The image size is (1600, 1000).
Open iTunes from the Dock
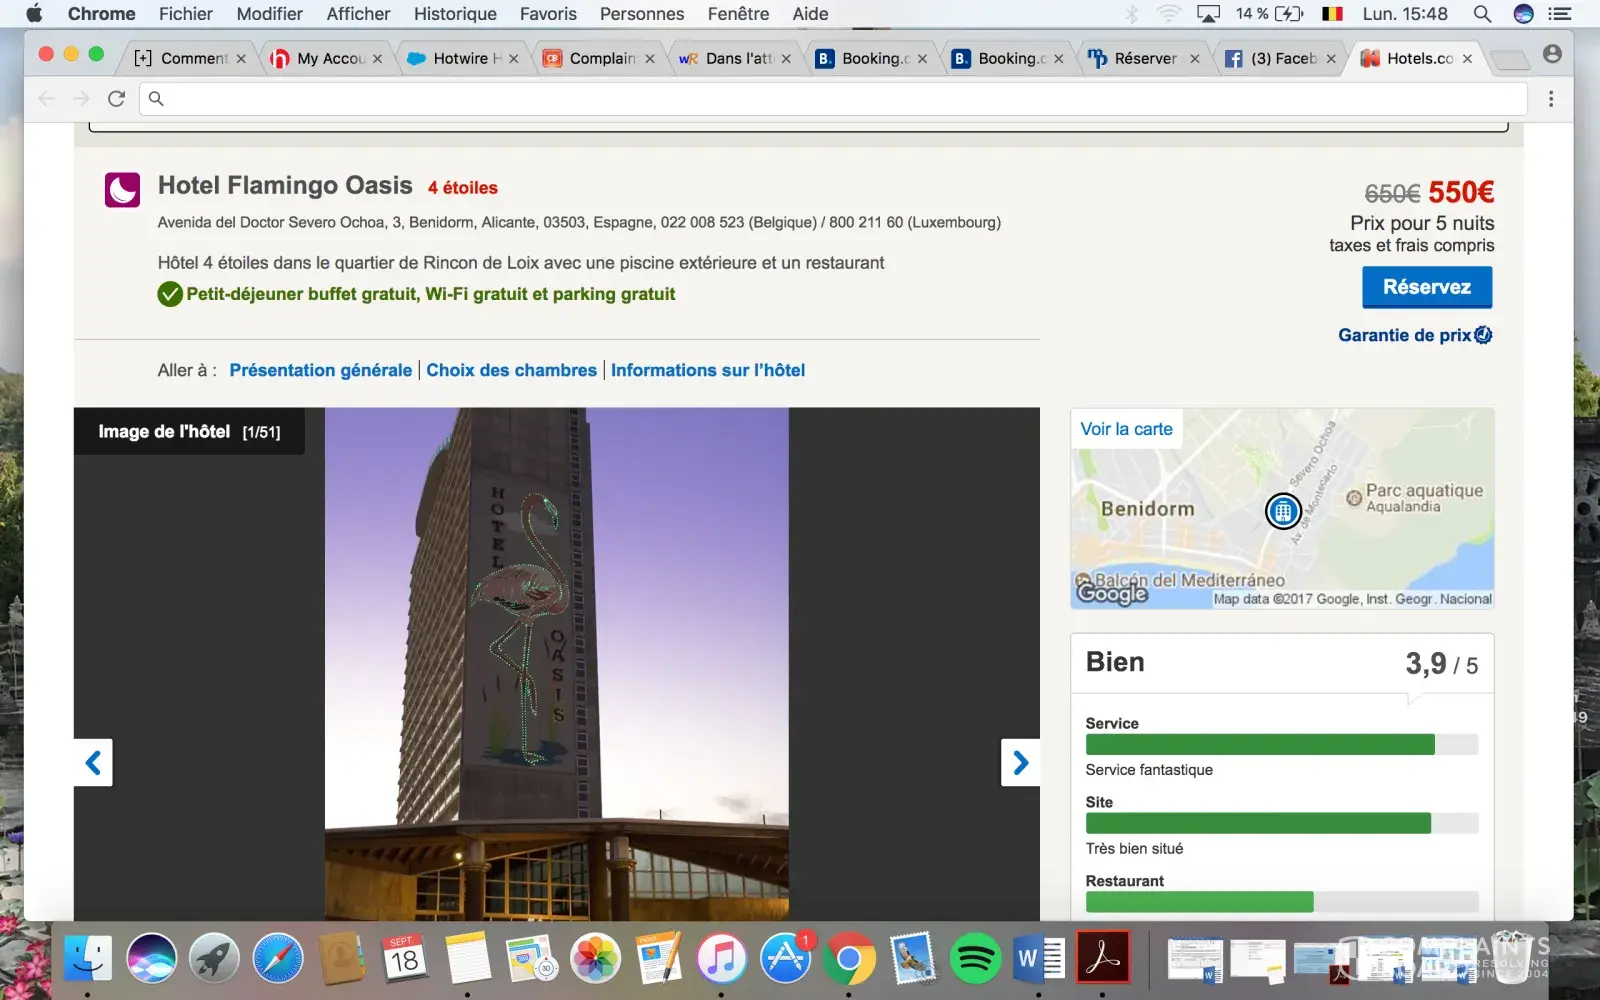[721, 959]
